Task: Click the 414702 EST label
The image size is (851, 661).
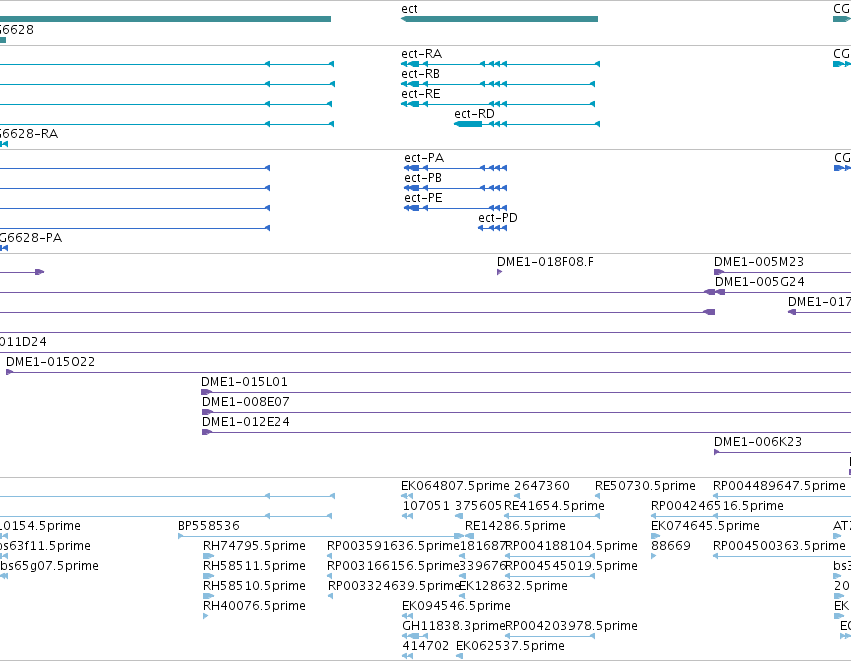Action: [426, 646]
